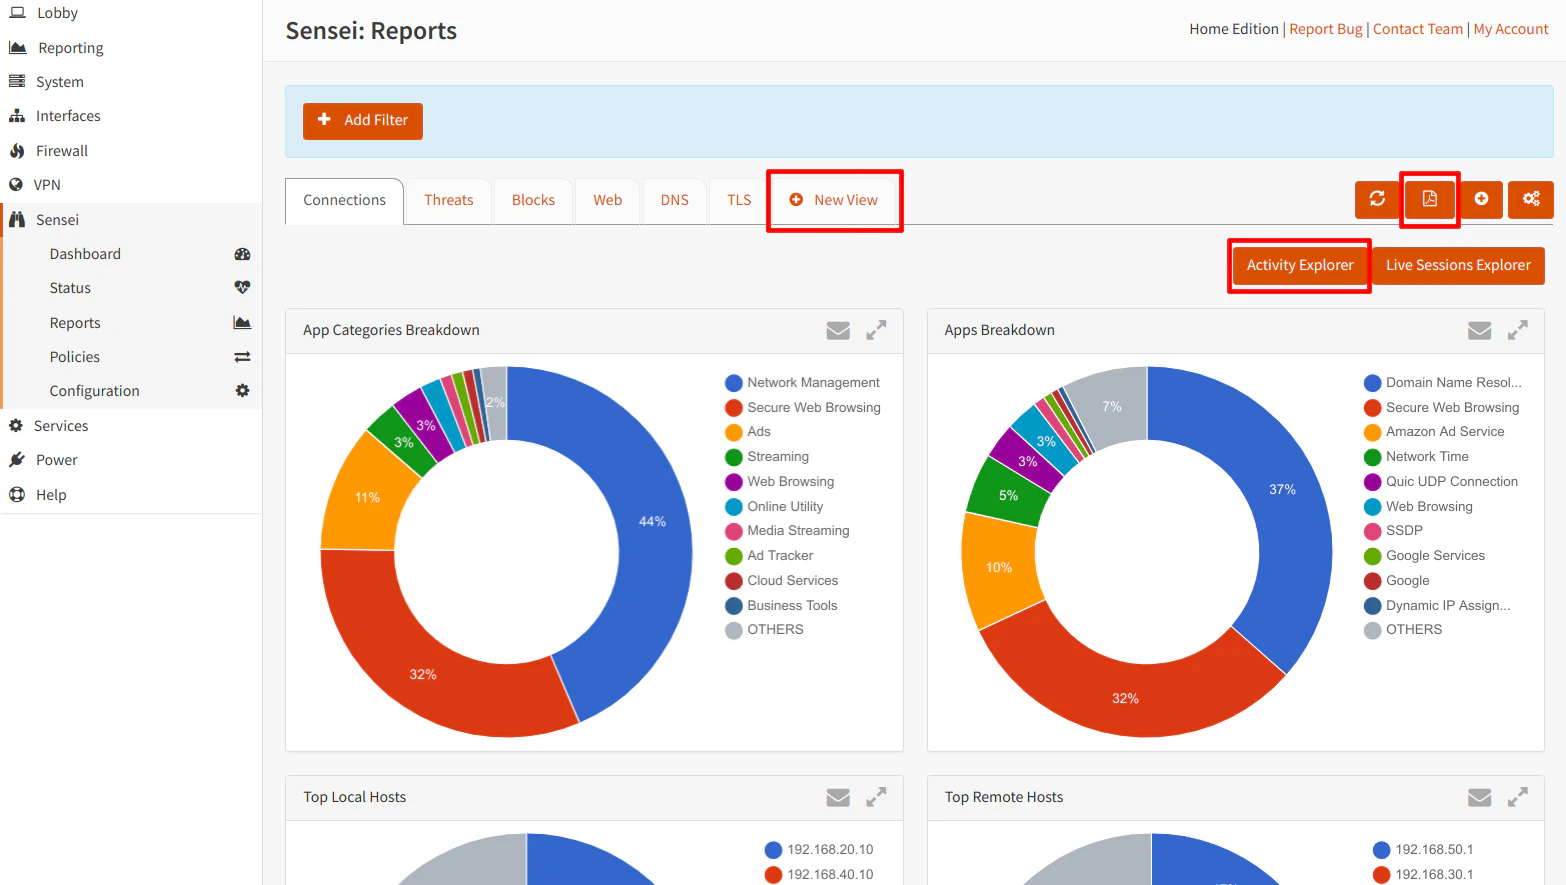The image size is (1566, 885).
Task: Toggle Online Utility legend entry
Action: (773, 507)
